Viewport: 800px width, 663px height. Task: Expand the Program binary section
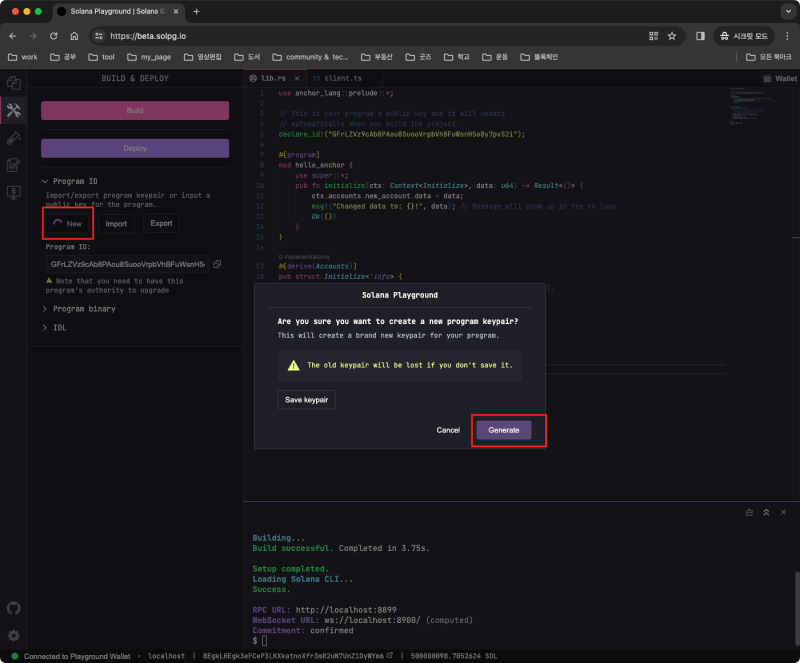(80, 309)
